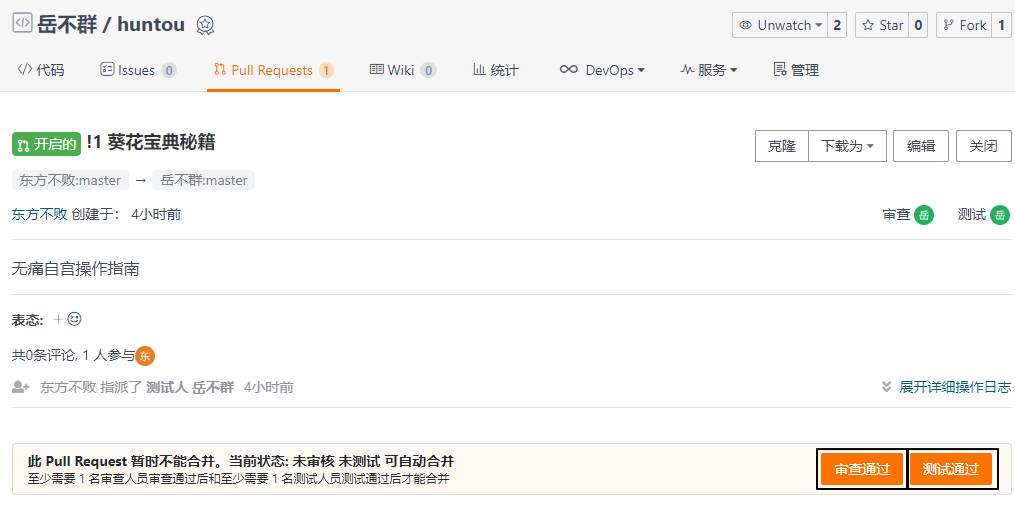The image size is (1015, 505).
Task: Toggle Unwatch for this repository
Action: [x=779, y=25]
